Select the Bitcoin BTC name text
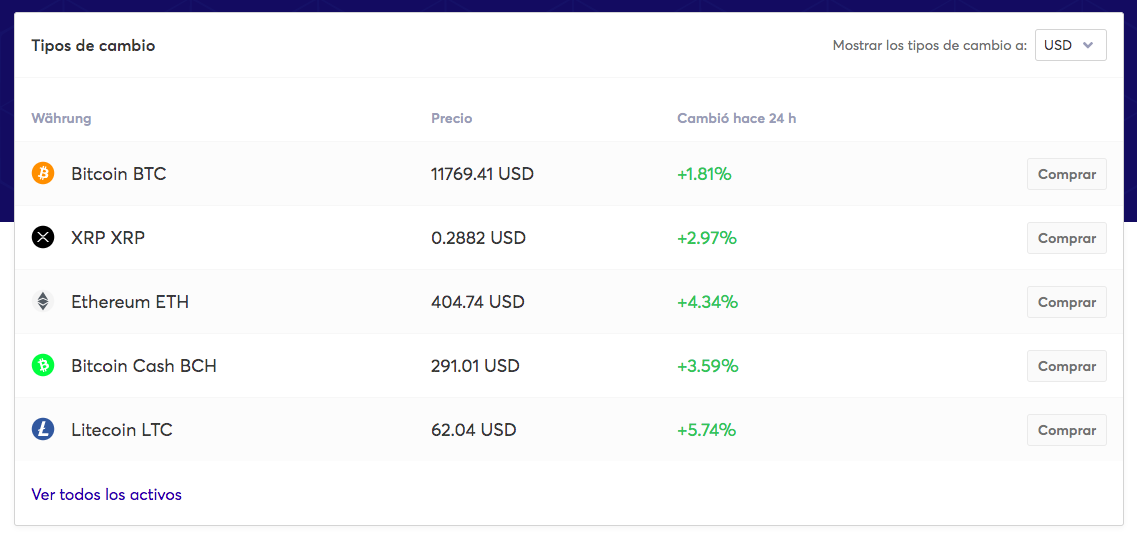 [119, 174]
